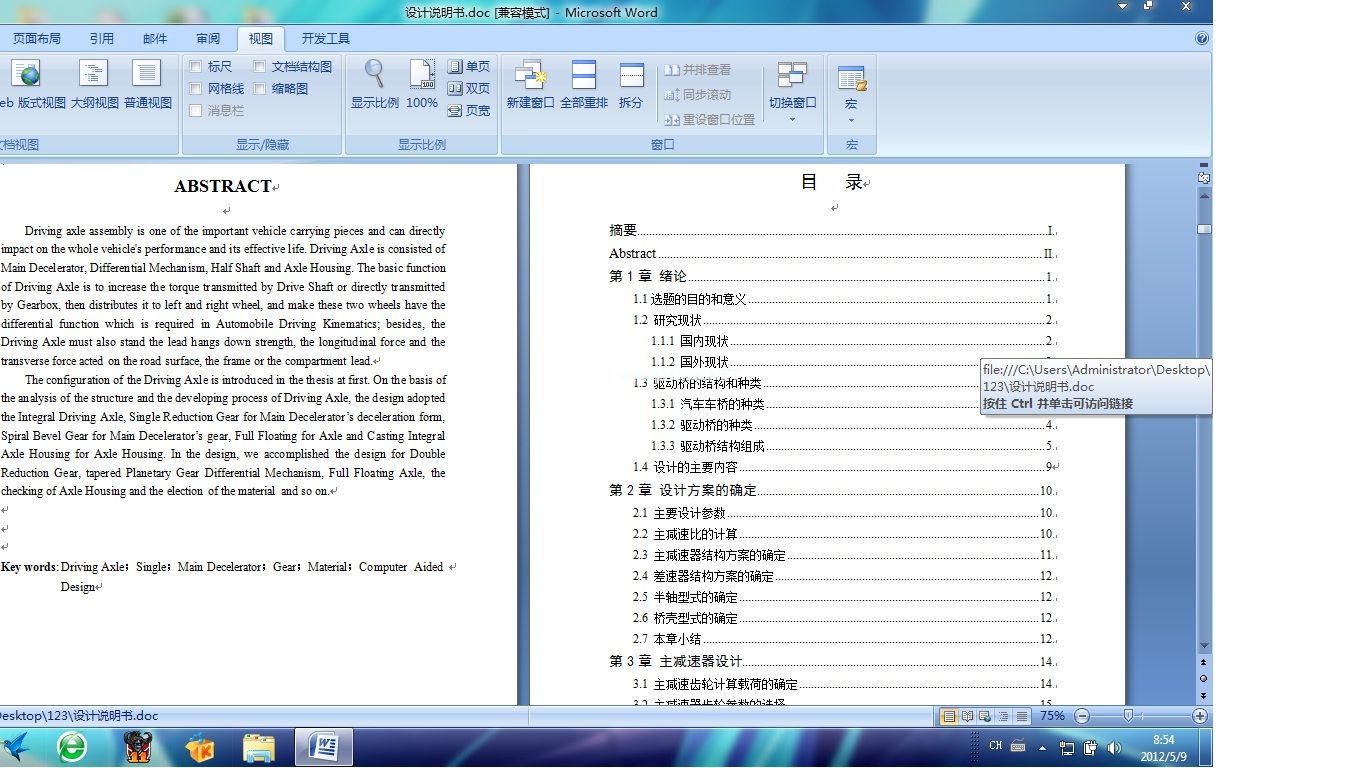Click 1.1 选题的目的和意义 contents entry
The image size is (1366, 768).
[845, 299]
